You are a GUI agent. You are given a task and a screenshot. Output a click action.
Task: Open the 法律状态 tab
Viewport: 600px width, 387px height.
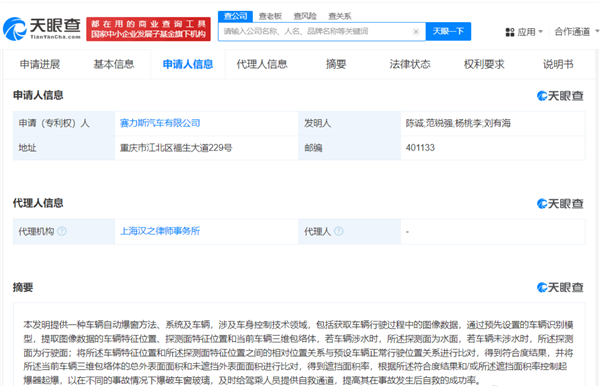[410, 64]
